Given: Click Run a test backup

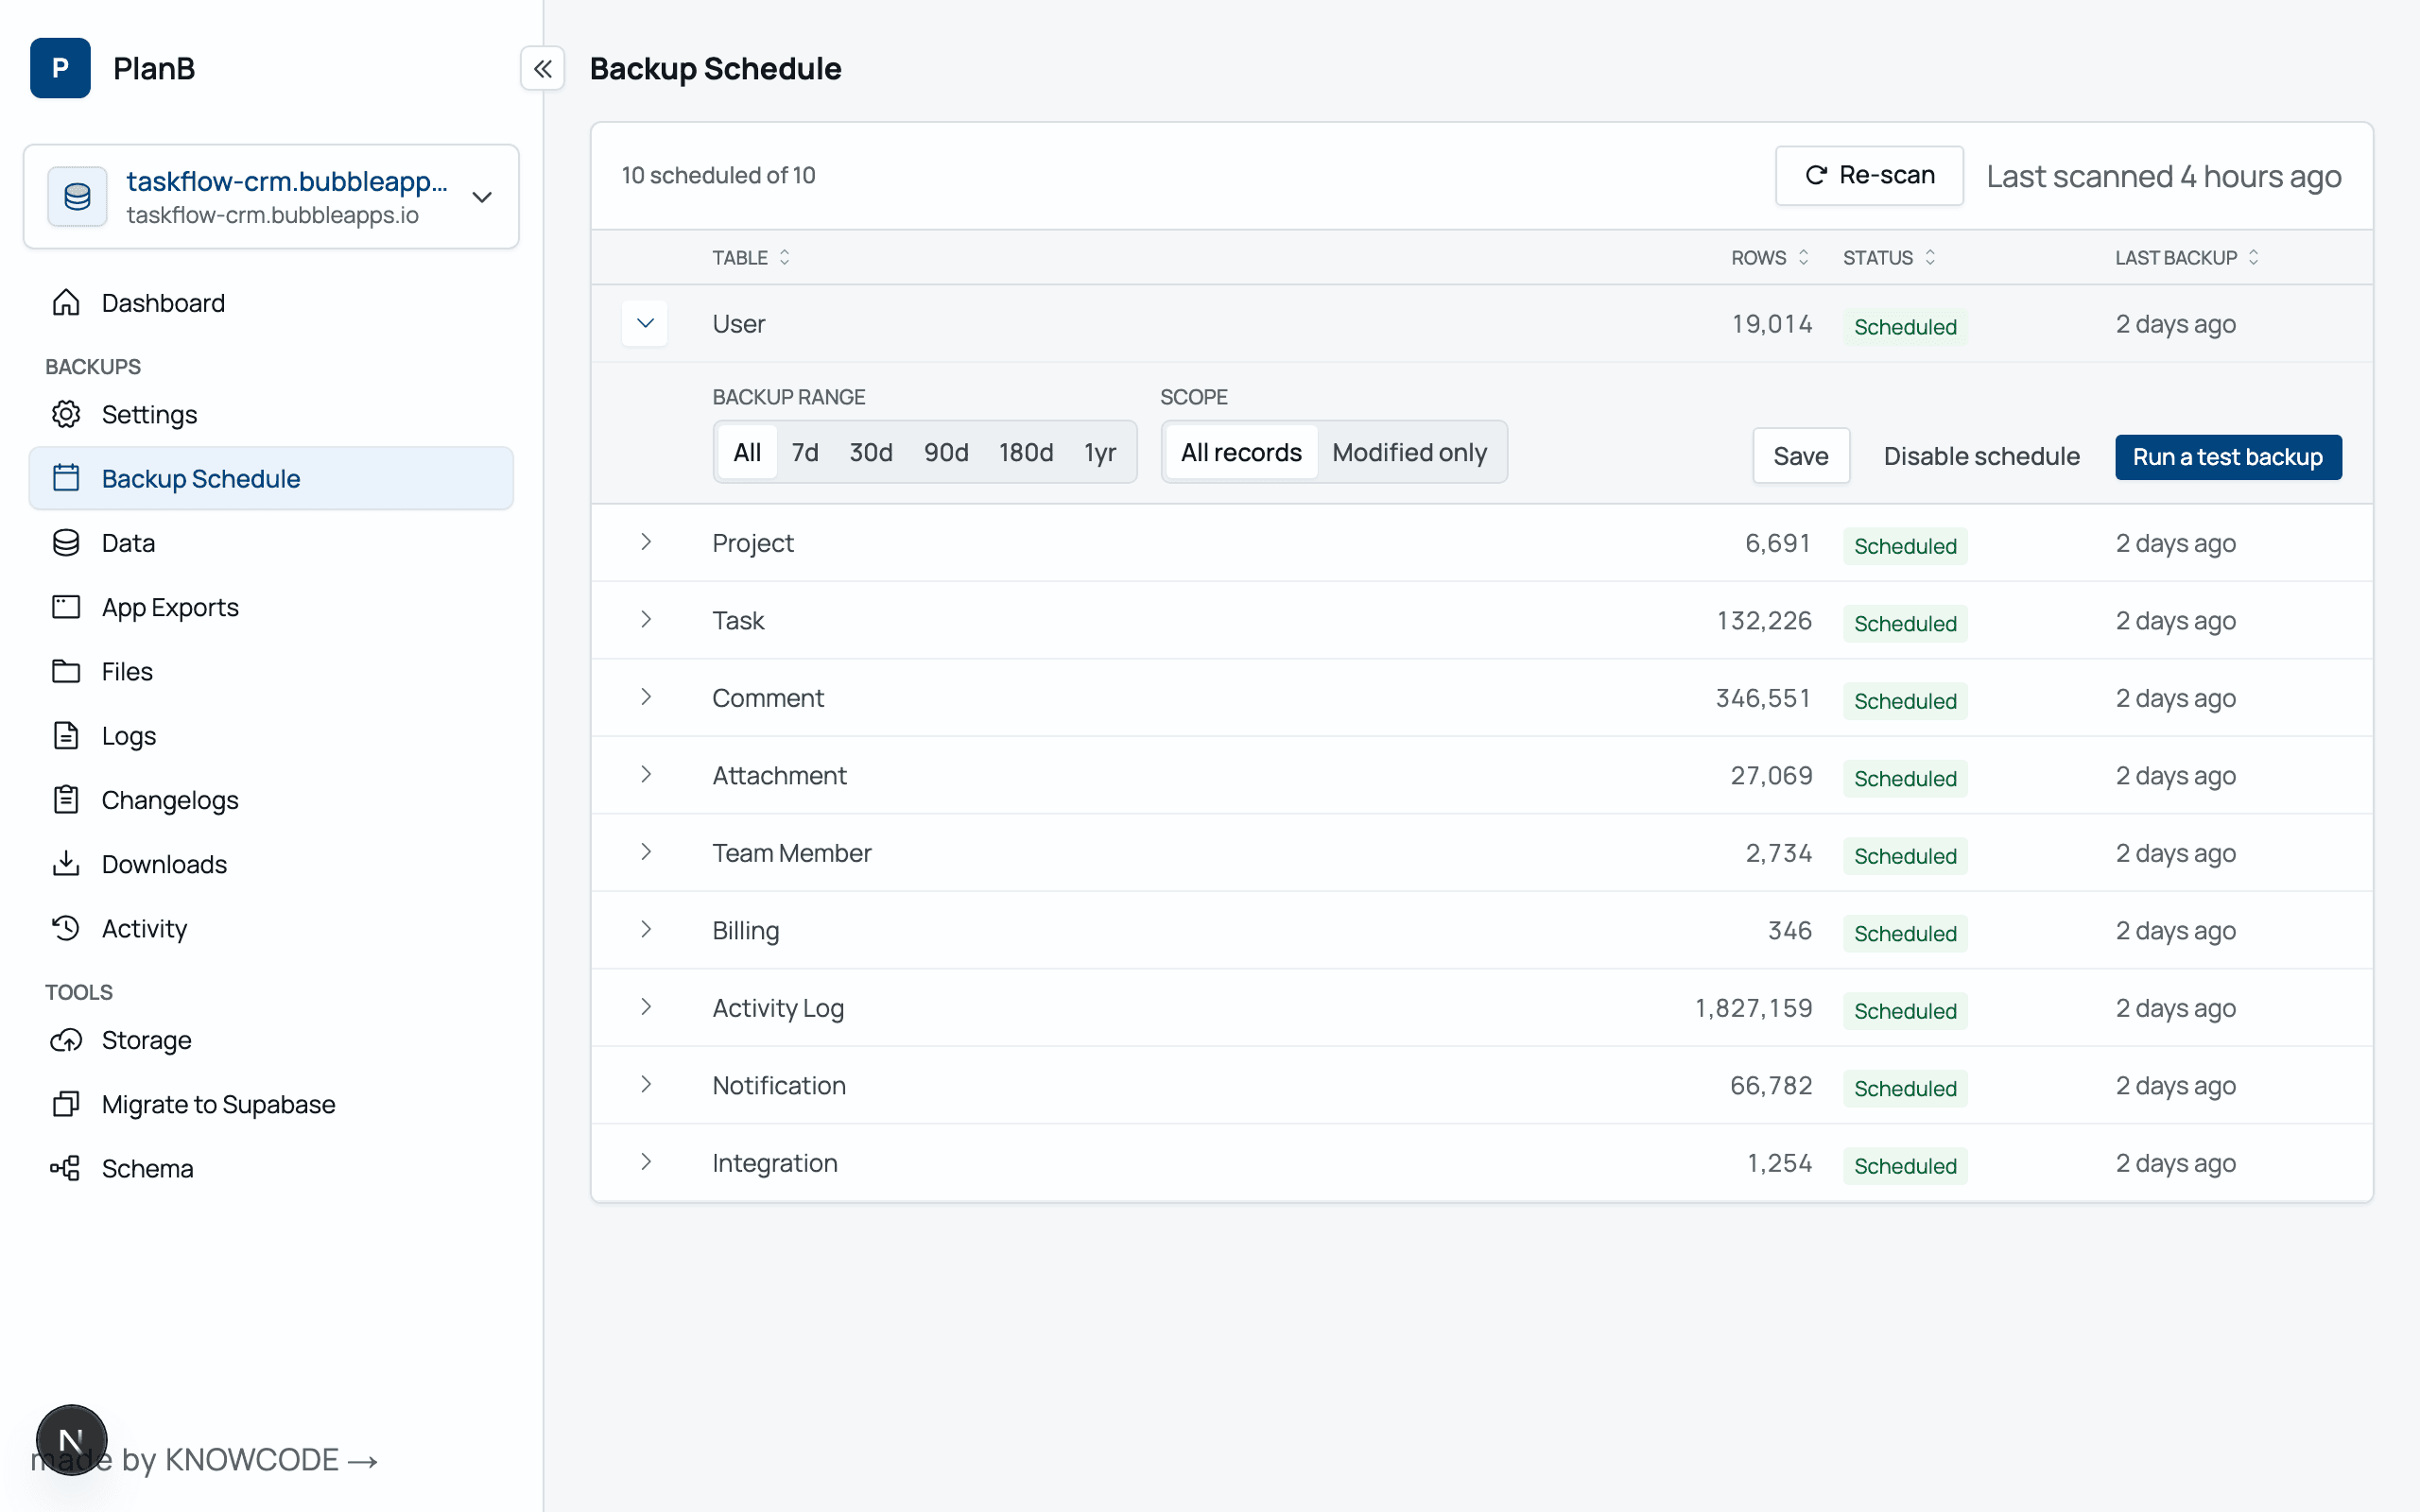Looking at the screenshot, I should pos(2227,456).
